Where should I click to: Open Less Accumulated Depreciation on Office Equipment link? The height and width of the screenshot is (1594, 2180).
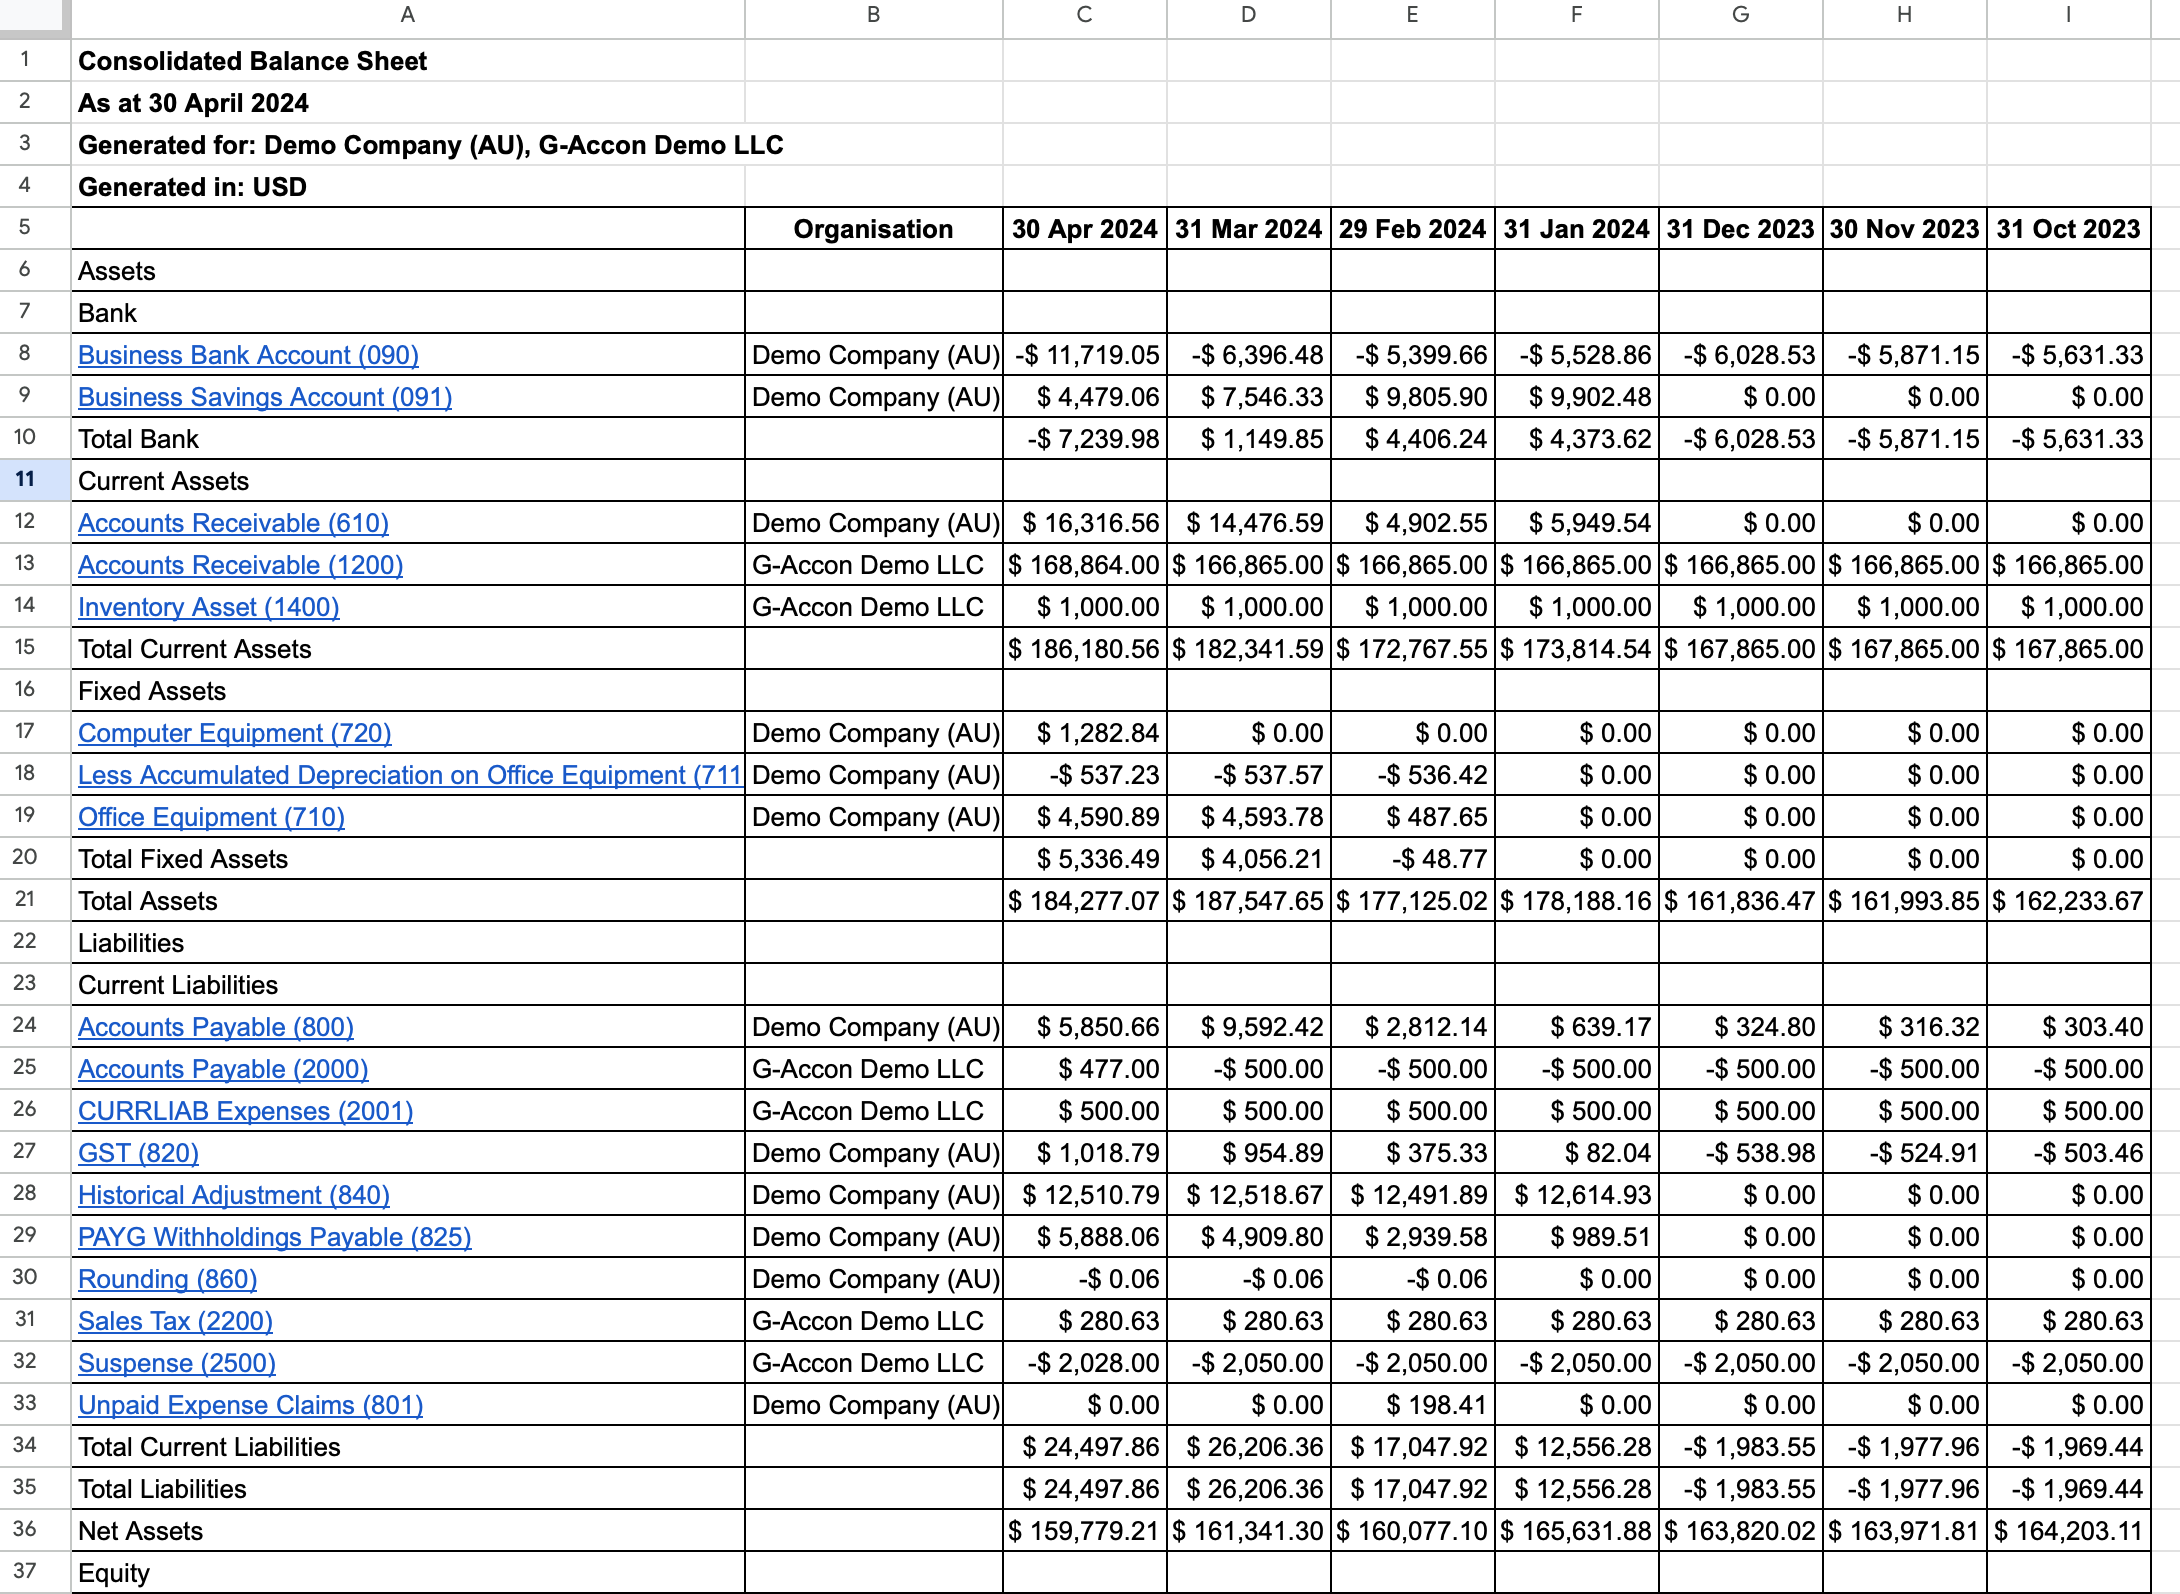410,775
